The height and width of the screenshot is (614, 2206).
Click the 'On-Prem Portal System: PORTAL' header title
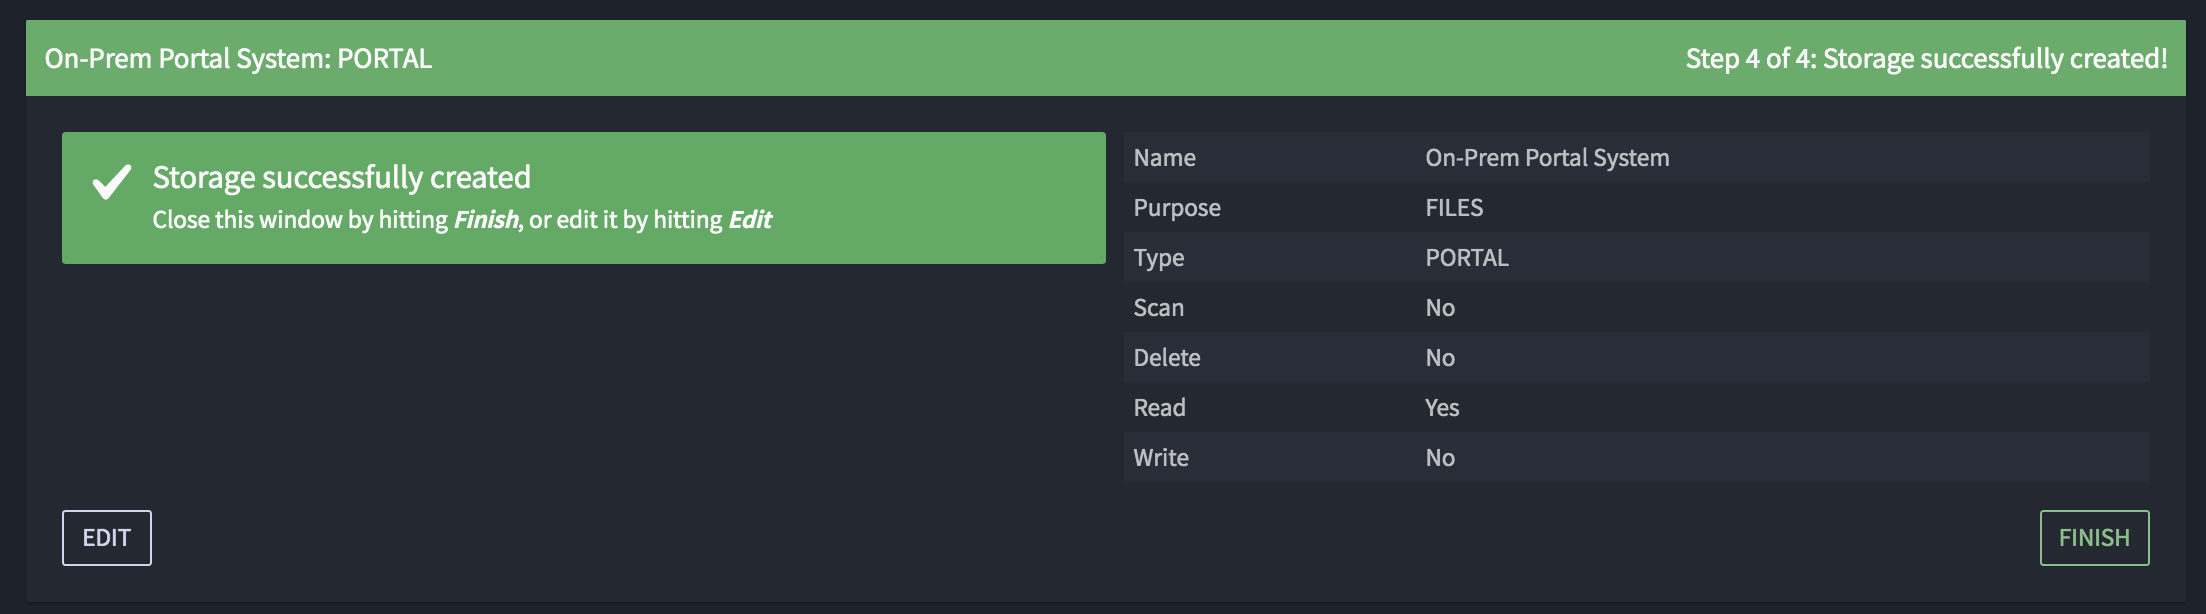(238, 58)
